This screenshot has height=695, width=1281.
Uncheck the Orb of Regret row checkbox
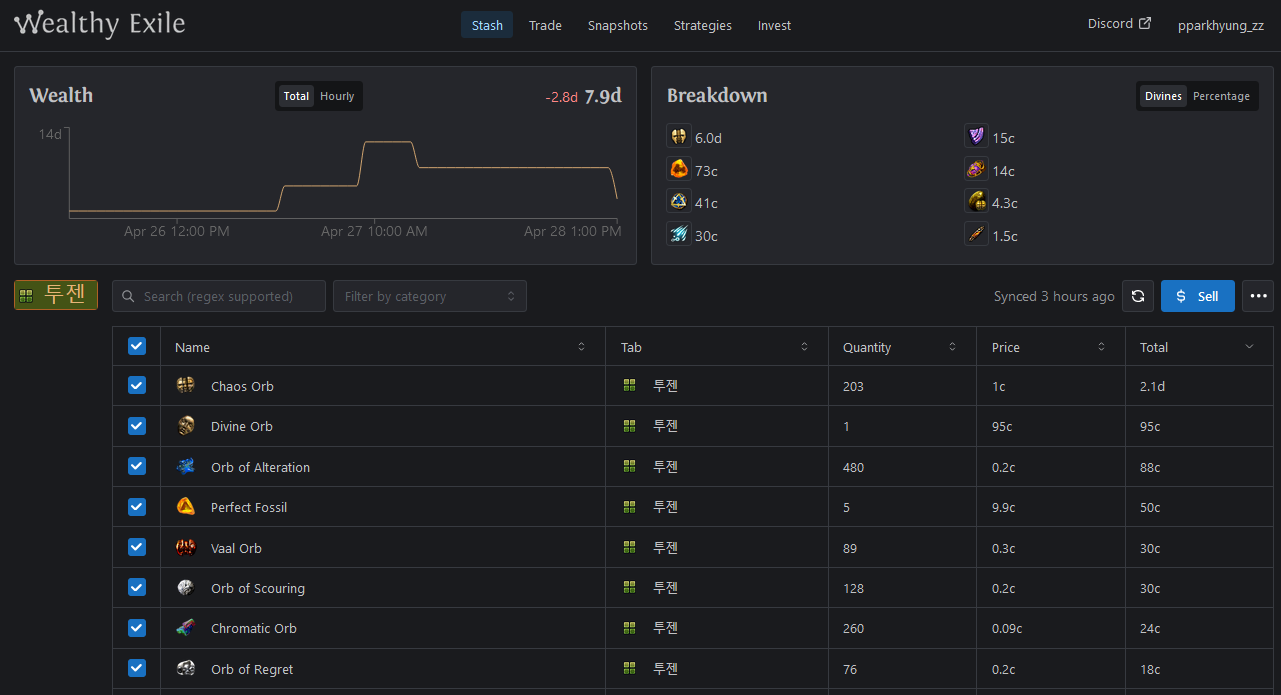[137, 668]
